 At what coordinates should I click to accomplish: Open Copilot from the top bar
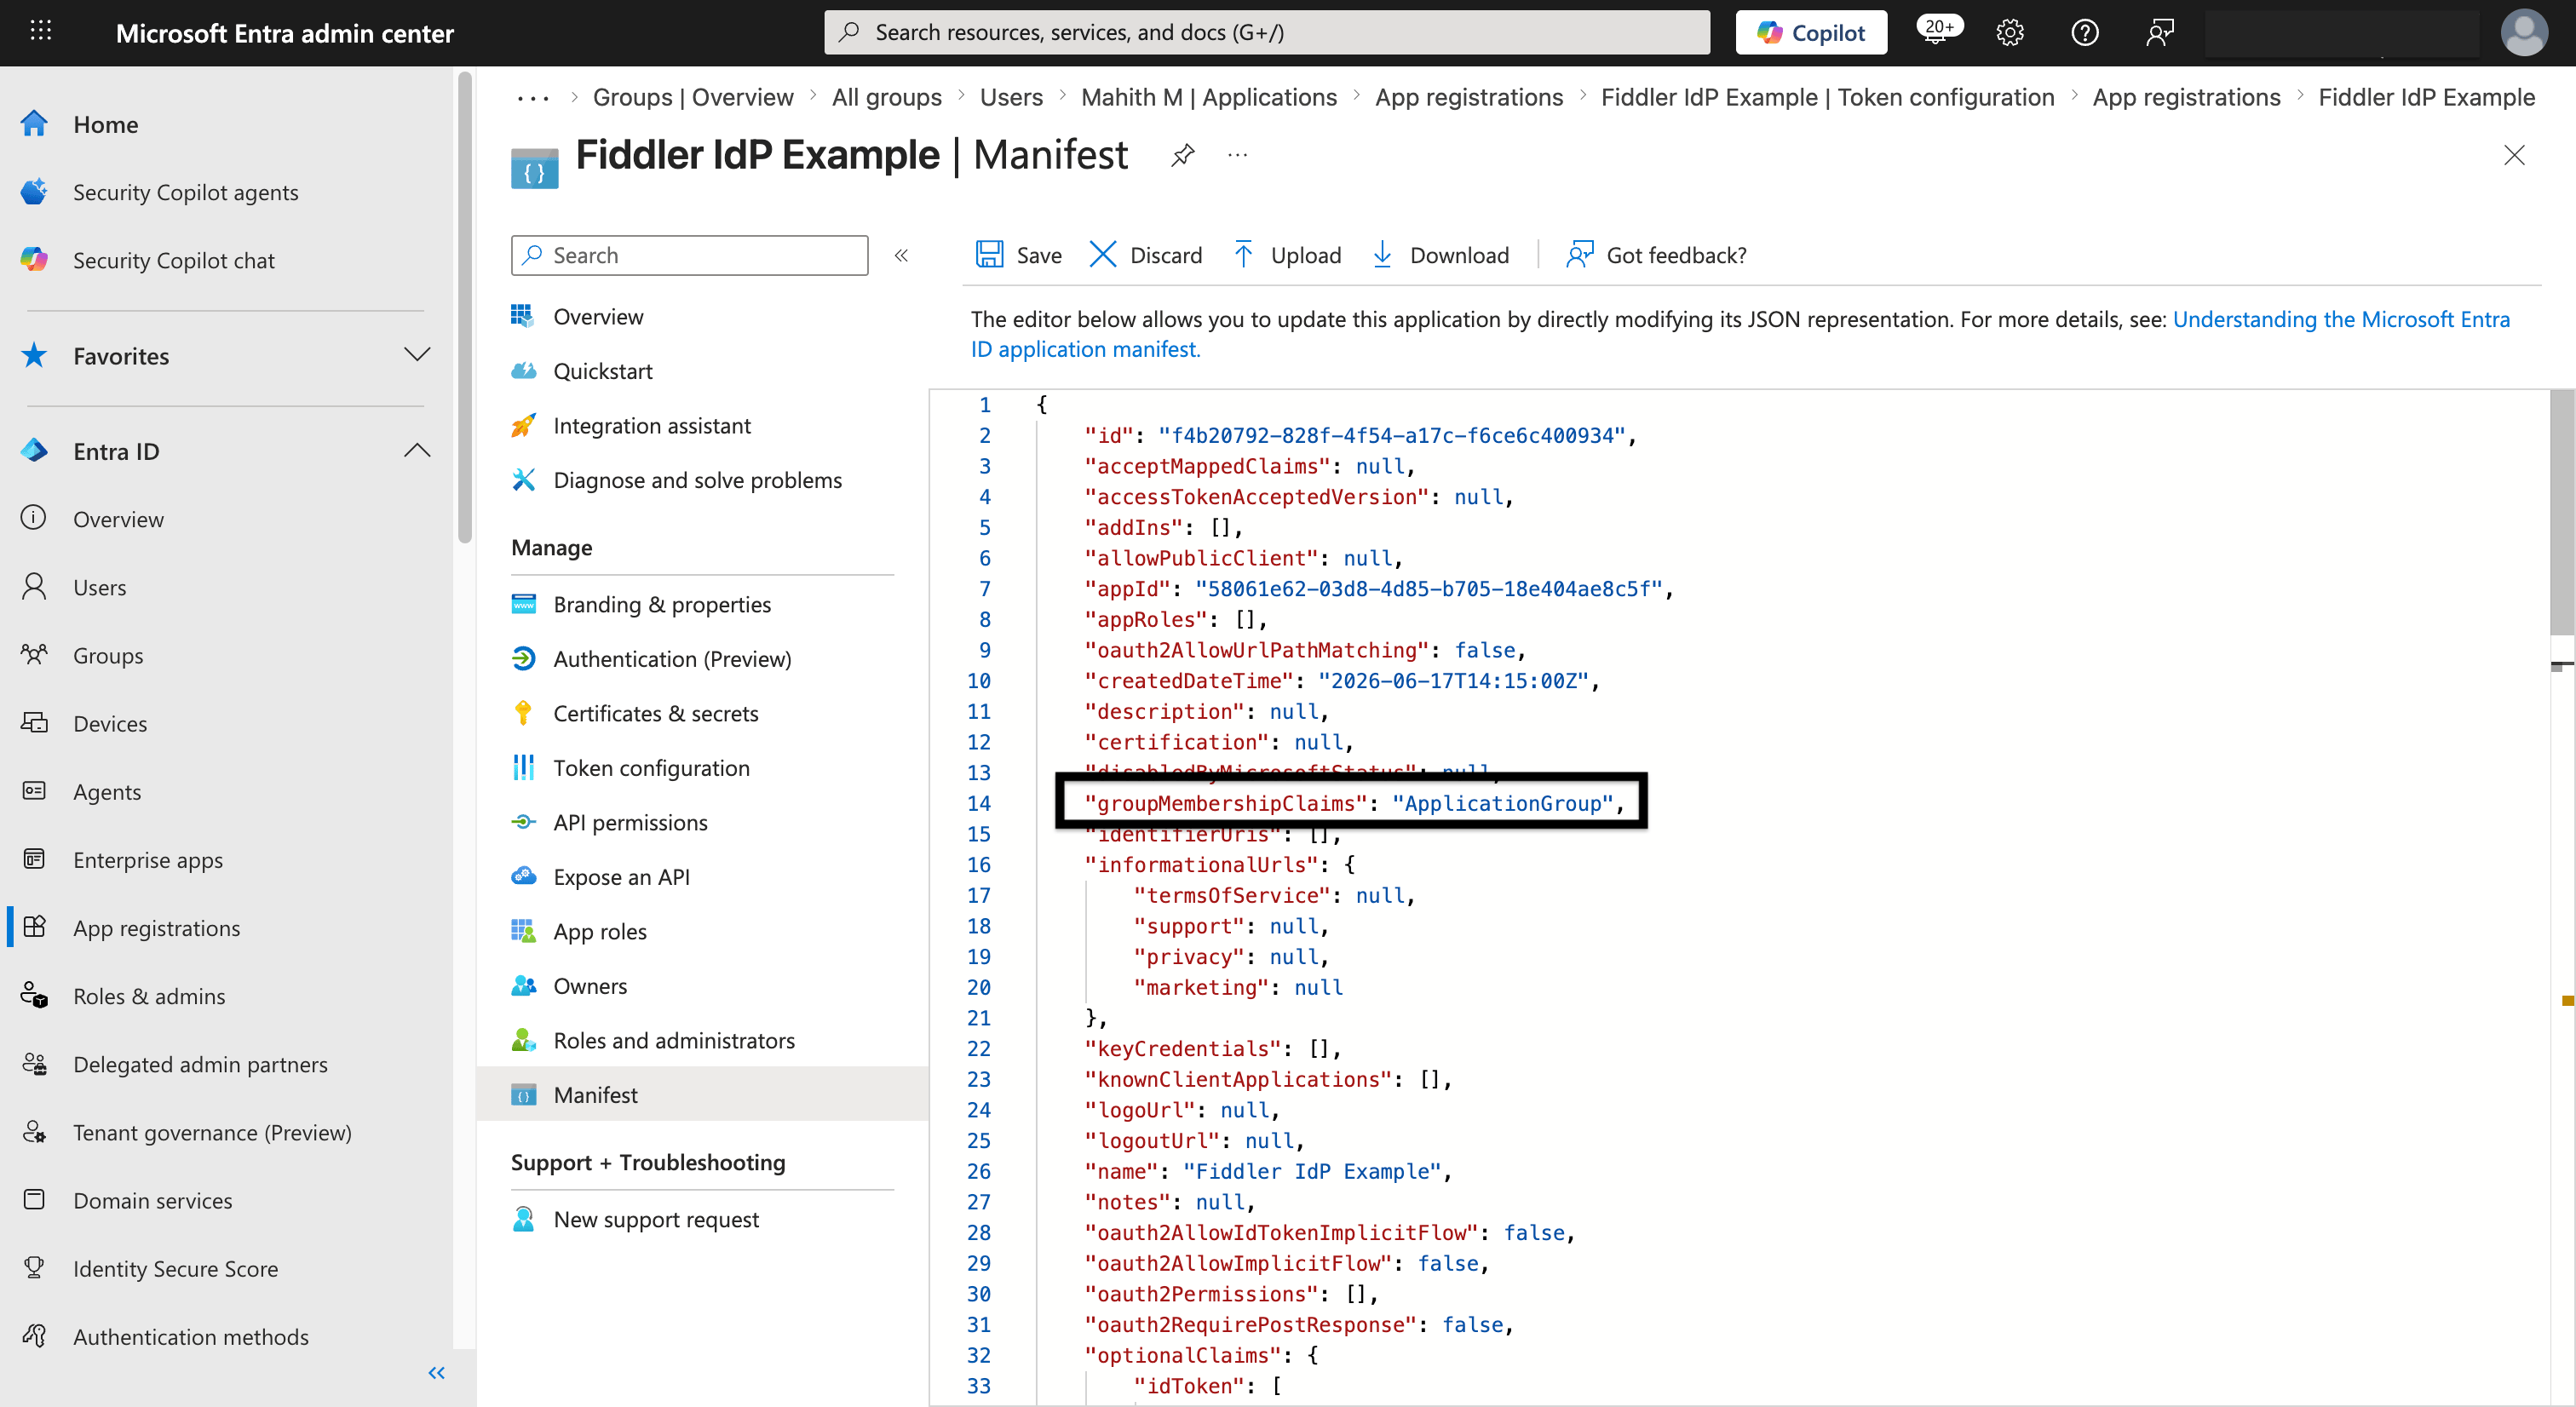[1811, 32]
